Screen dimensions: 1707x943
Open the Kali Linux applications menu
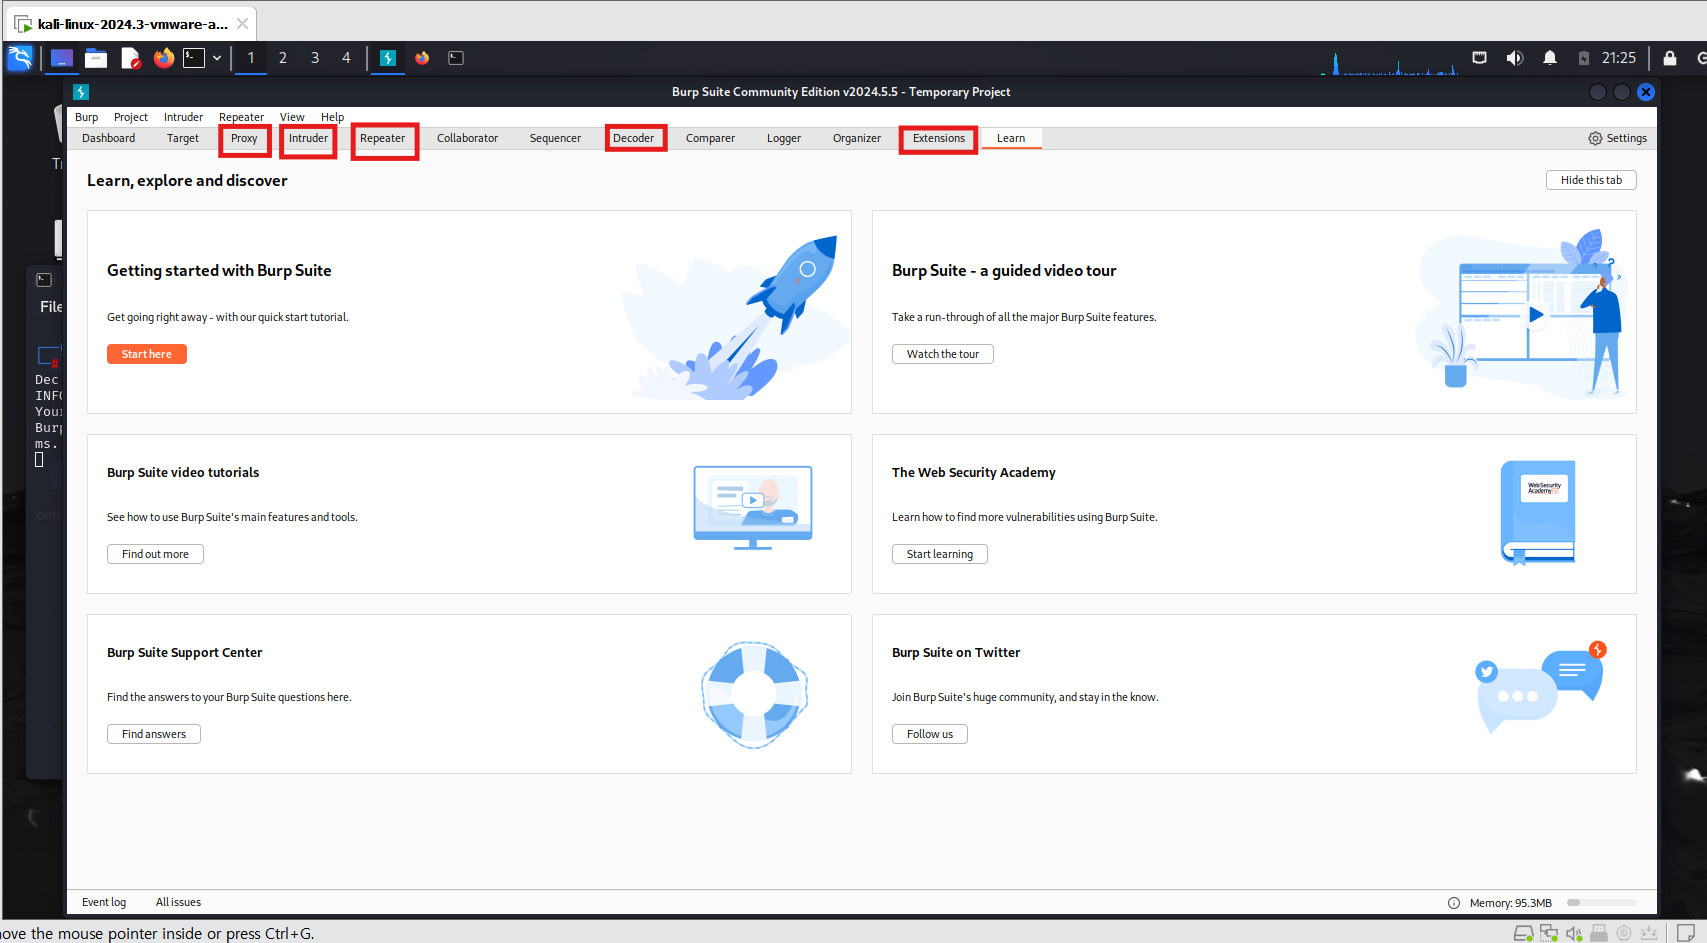pyautogui.click(x=20, y=58)
